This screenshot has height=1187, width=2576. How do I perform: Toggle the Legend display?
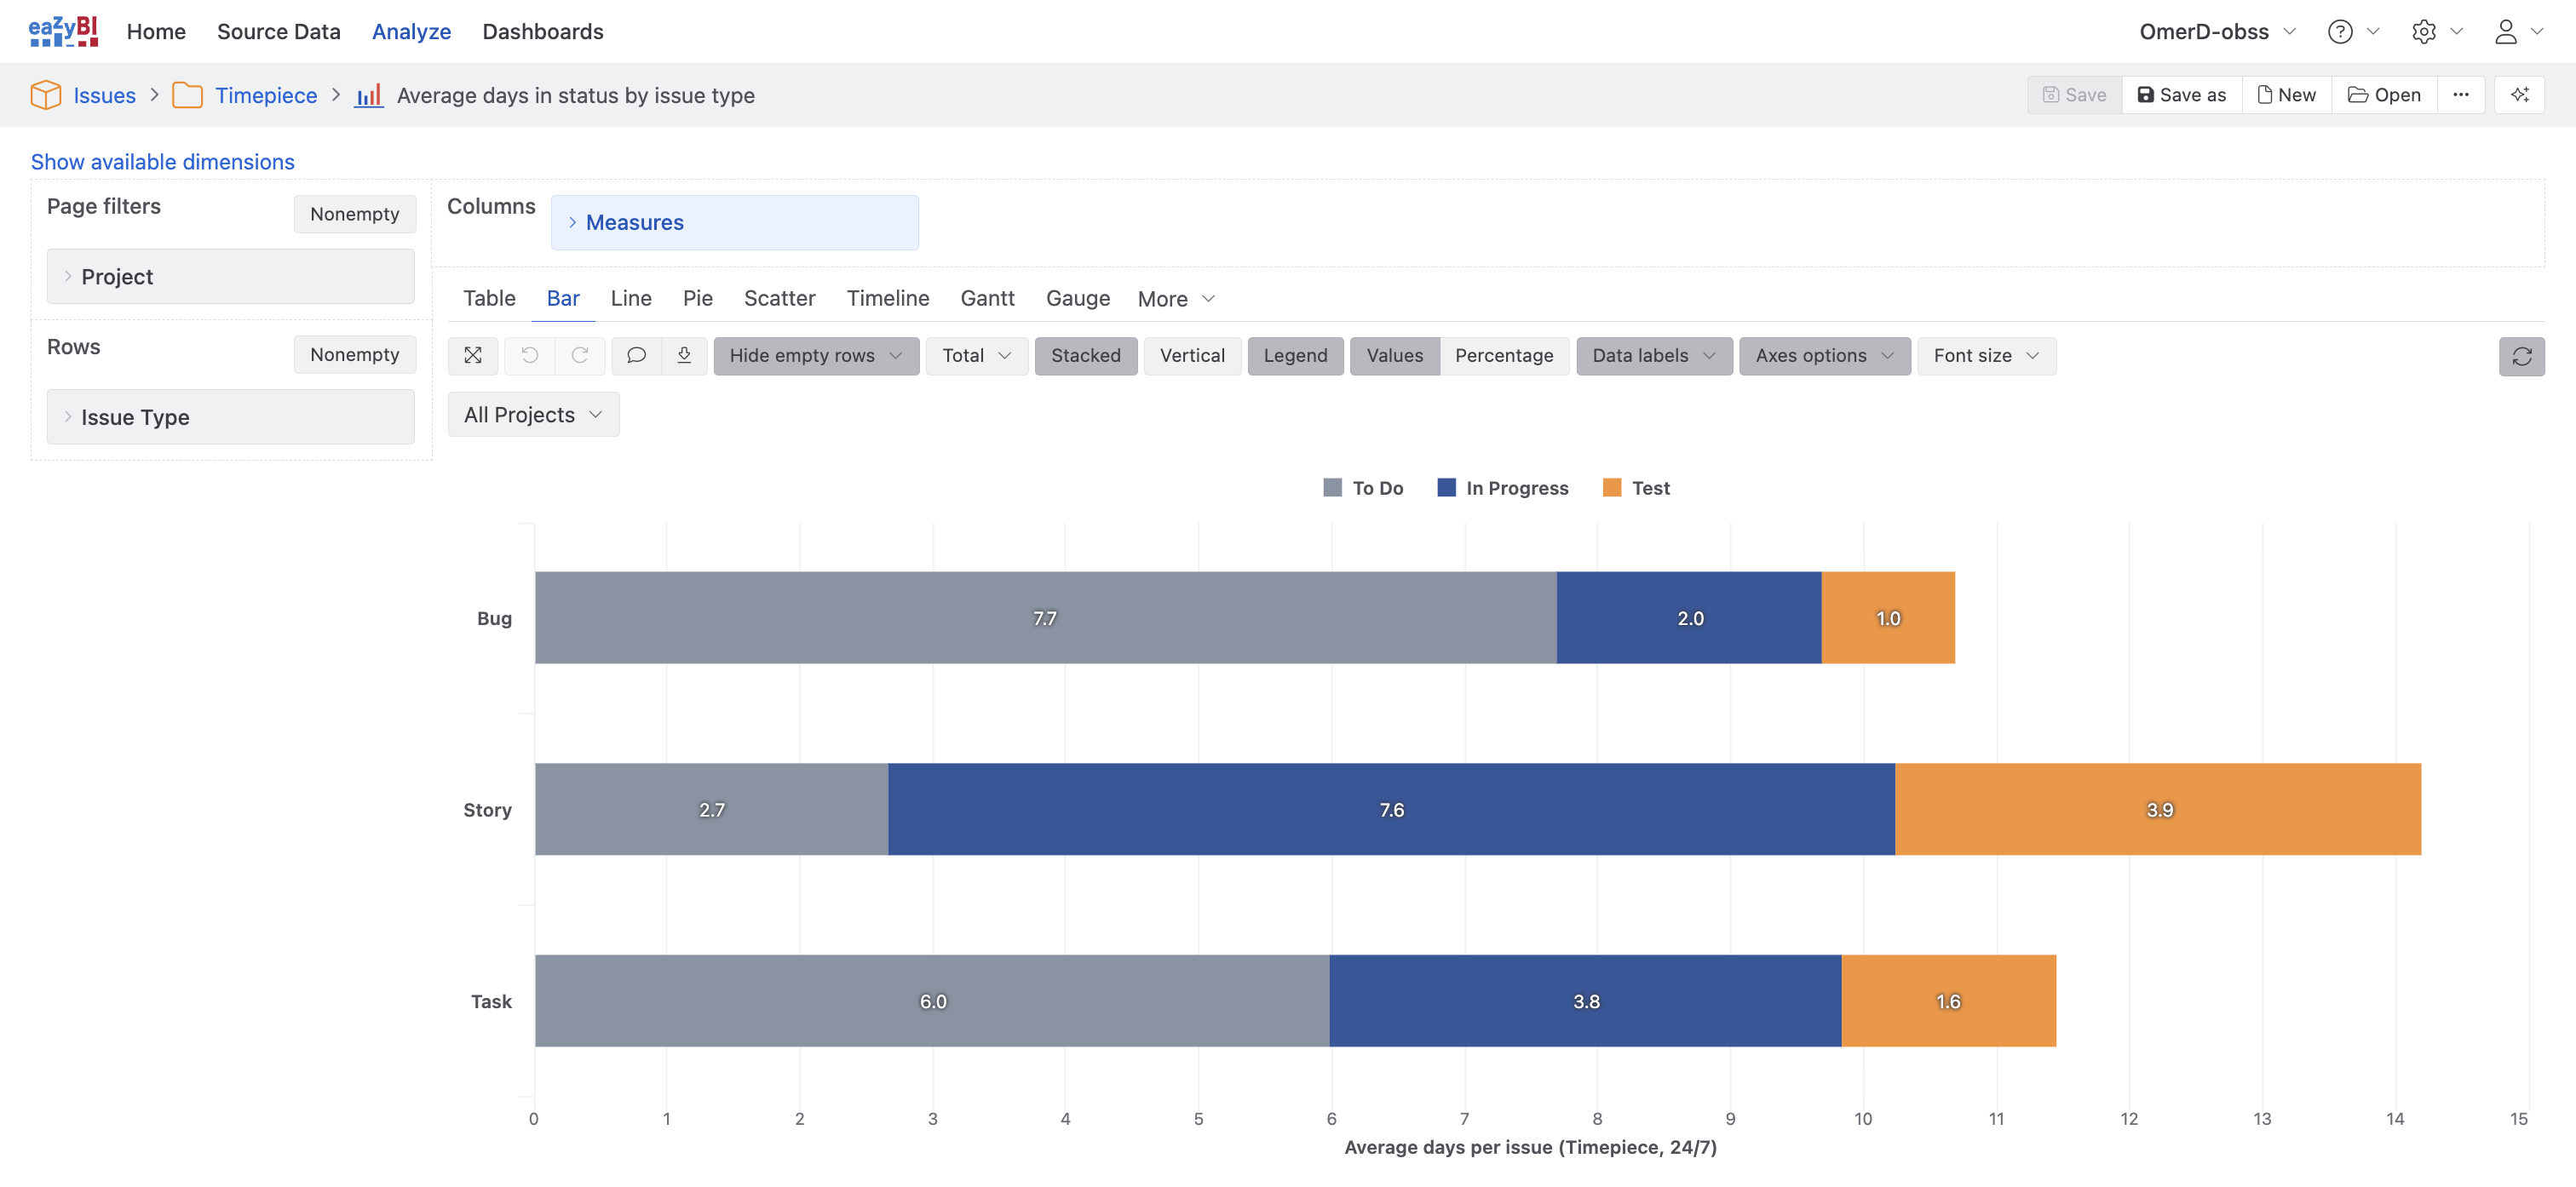click(1295, 356)
